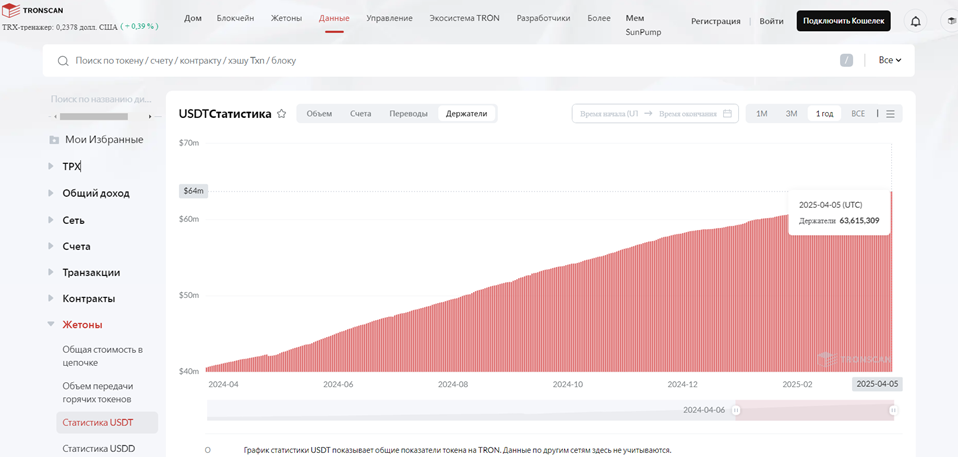Select the Держатели chart toggle

[x=467, y=114]
